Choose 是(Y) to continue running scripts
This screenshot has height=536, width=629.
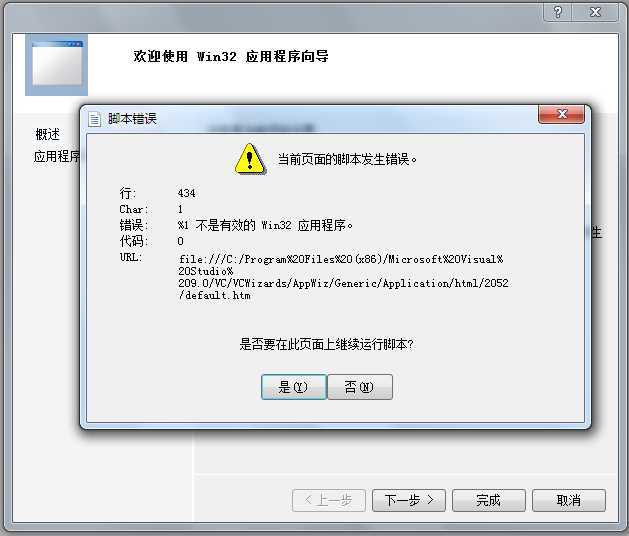pos(294,387)
